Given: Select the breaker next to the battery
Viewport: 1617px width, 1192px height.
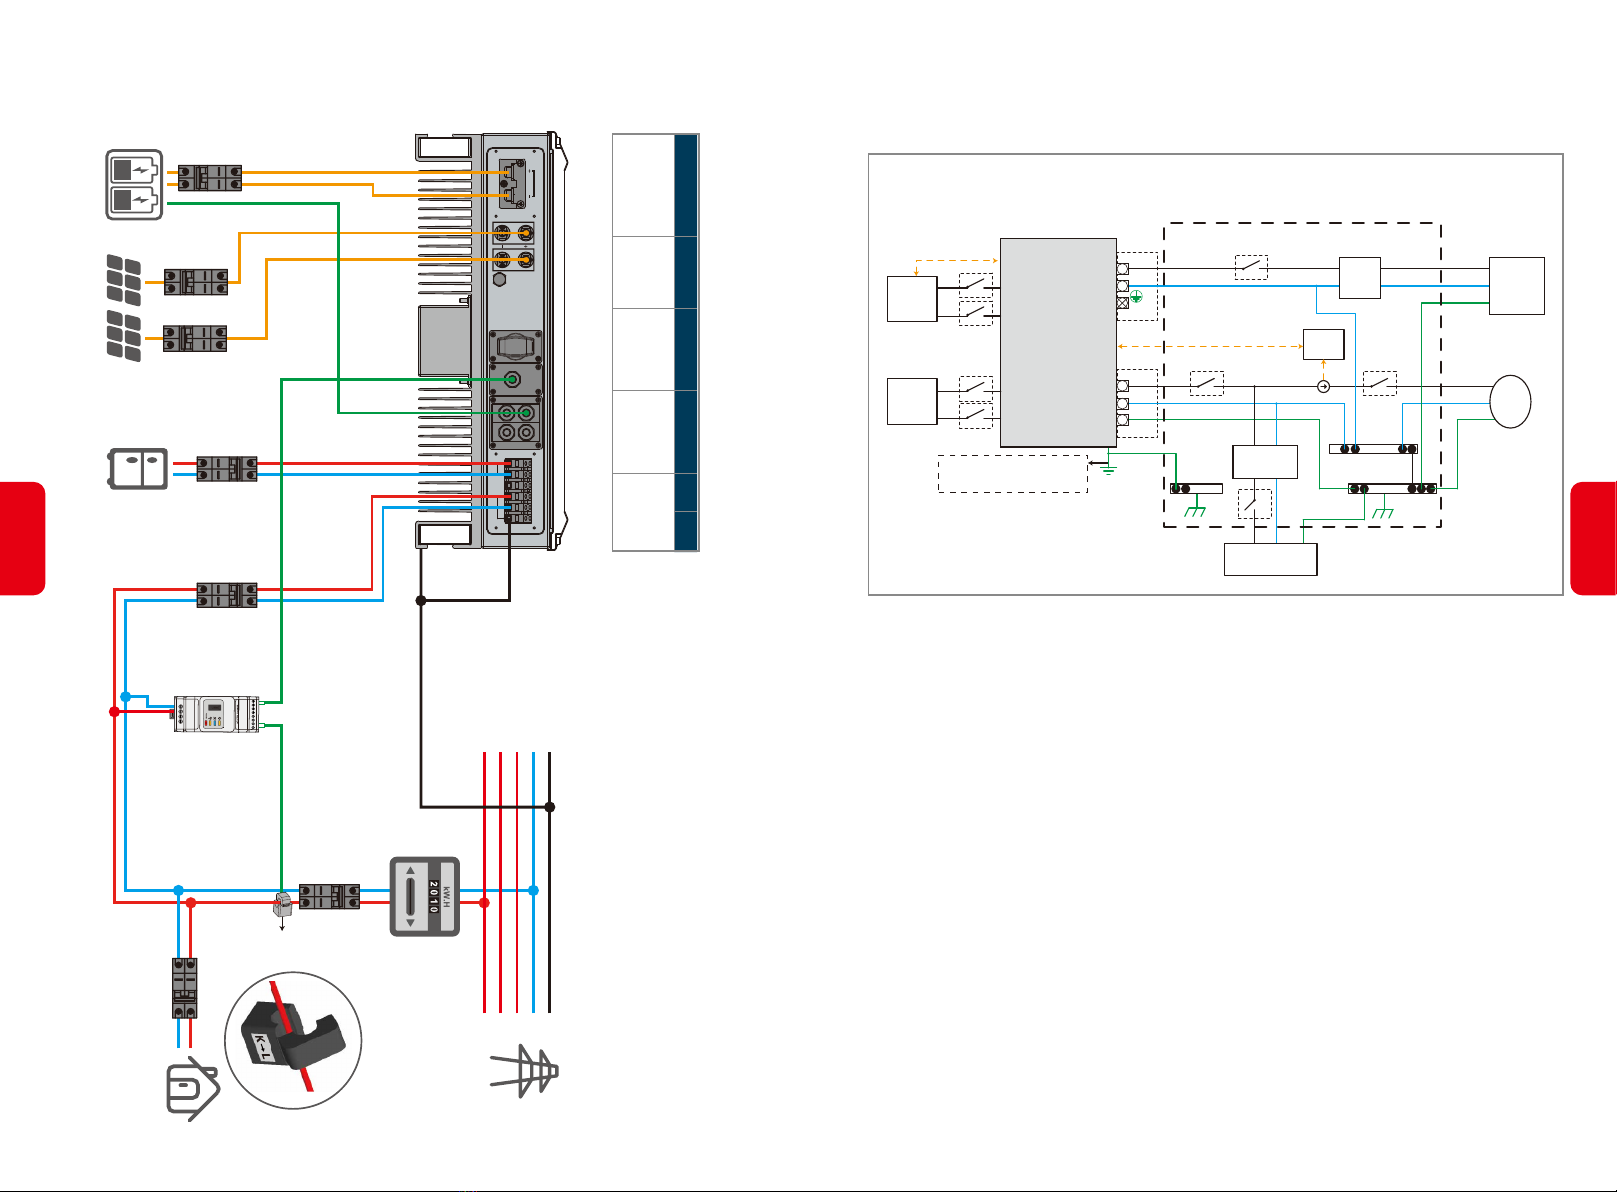Looking at the screenshot, I should coord(210,178).
